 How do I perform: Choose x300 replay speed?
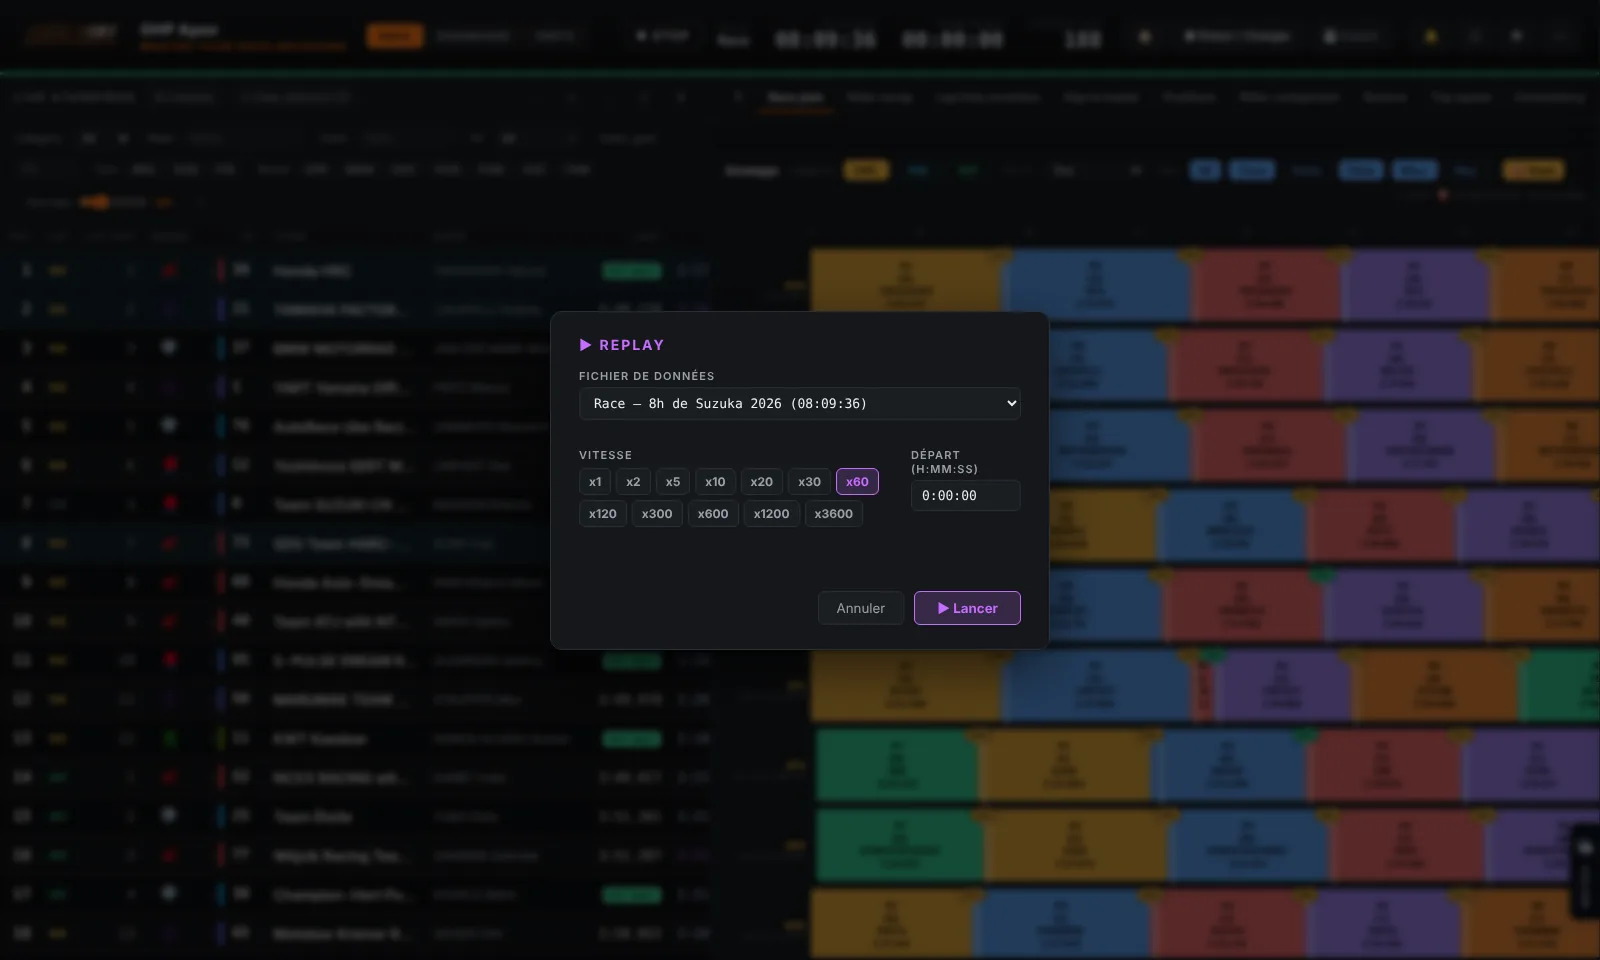(x=657, y=514)
